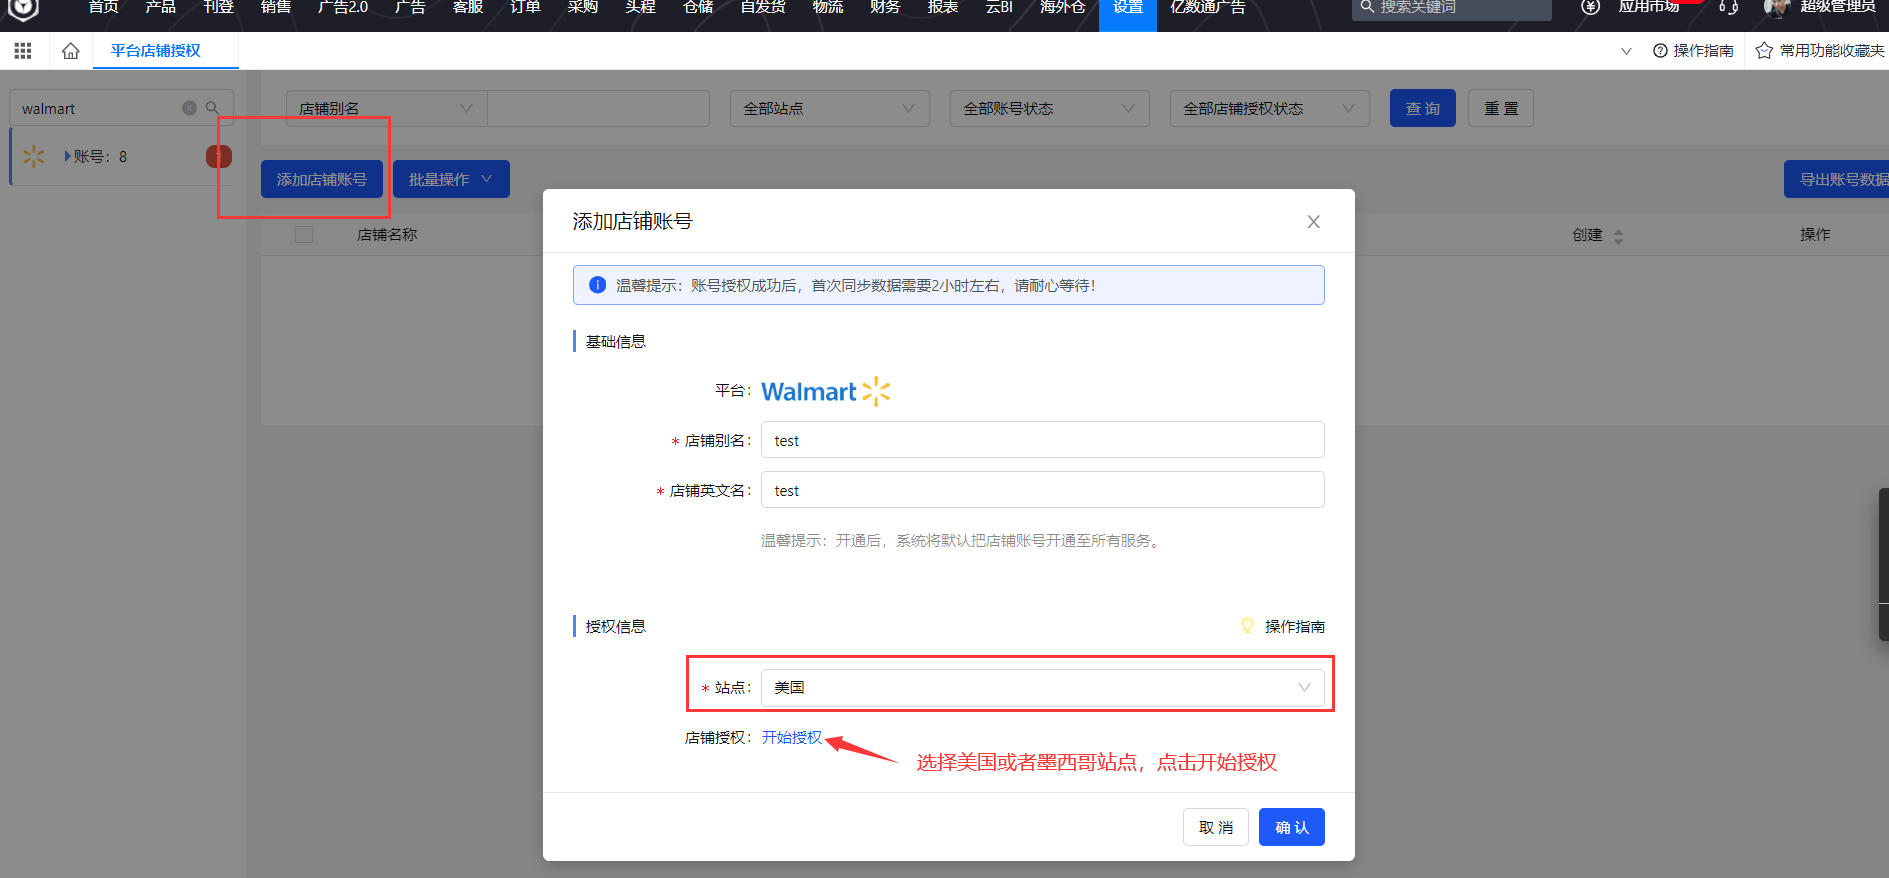Viewport: 1889px width, 878px height.
Task: Click the 导出账号数据 button
Action: coord(1838,179)
